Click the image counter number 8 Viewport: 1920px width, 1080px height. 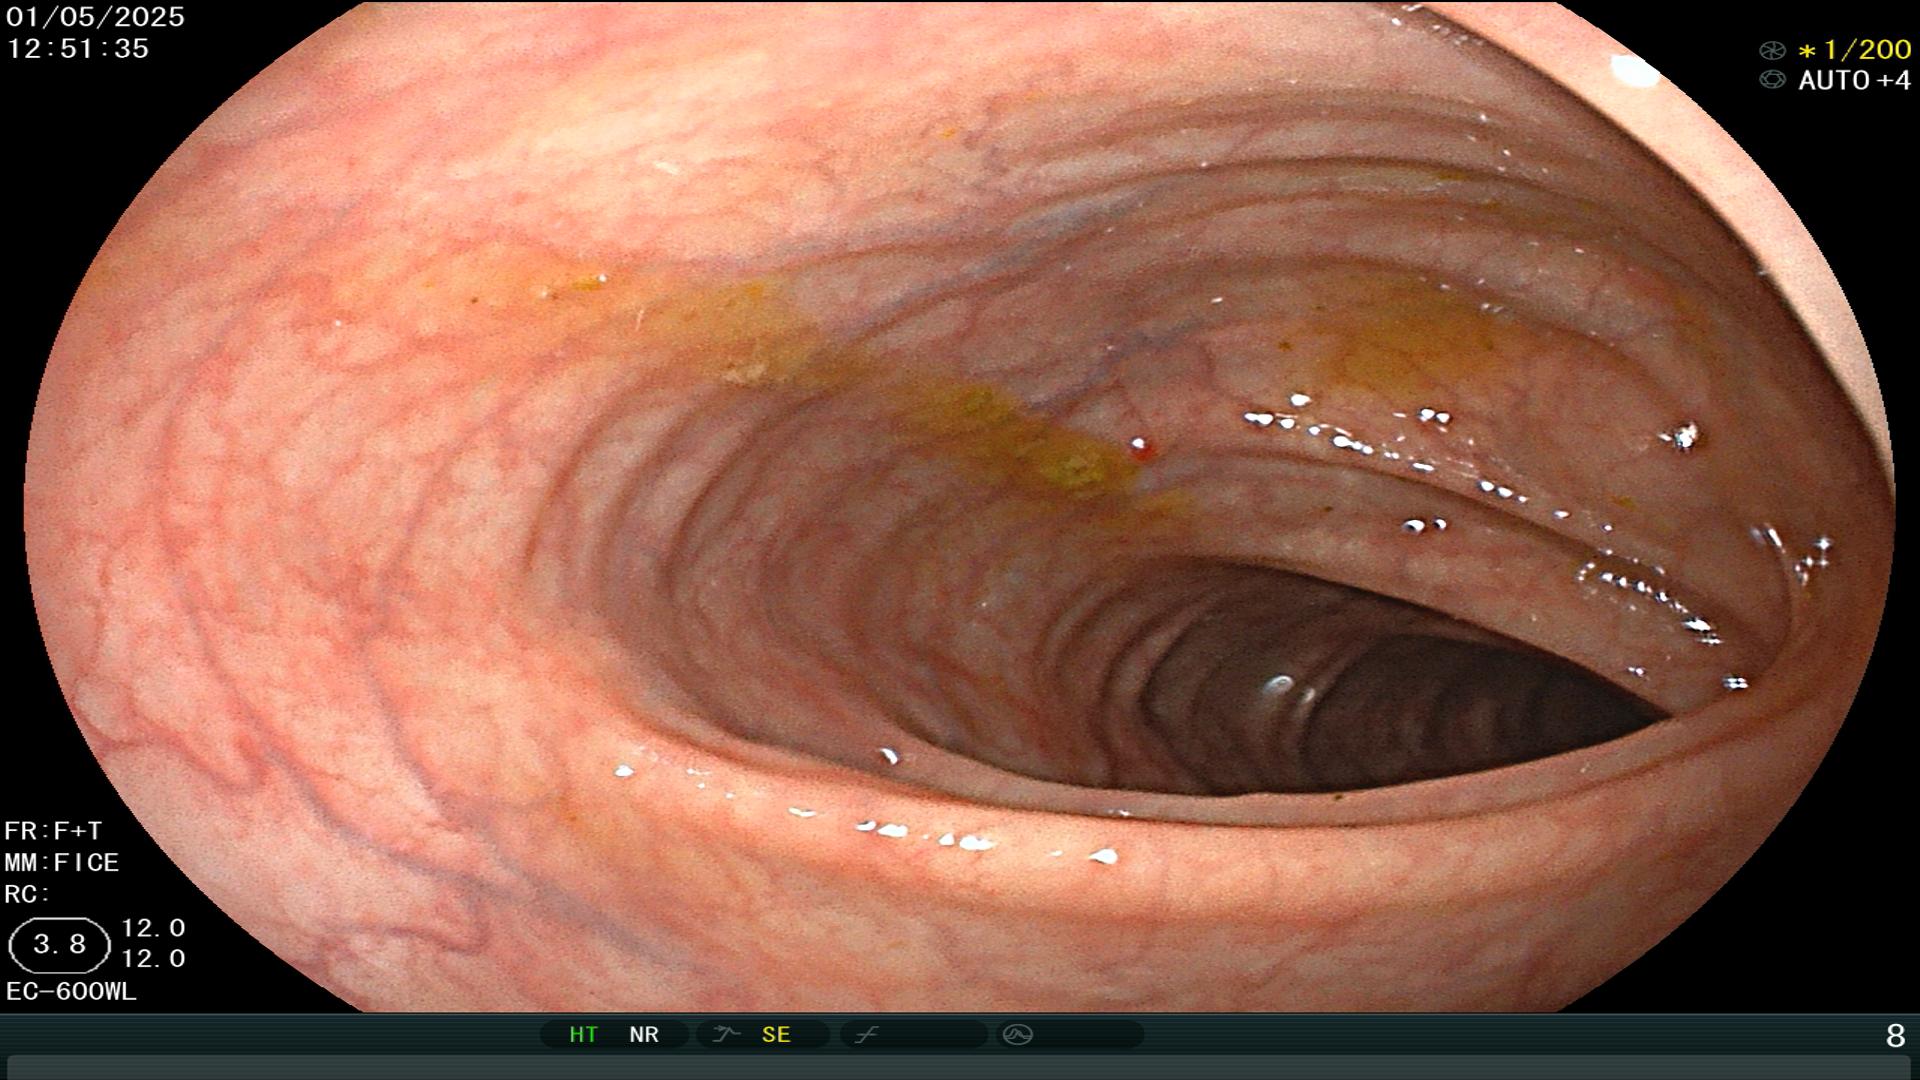coord(1895,1036)
